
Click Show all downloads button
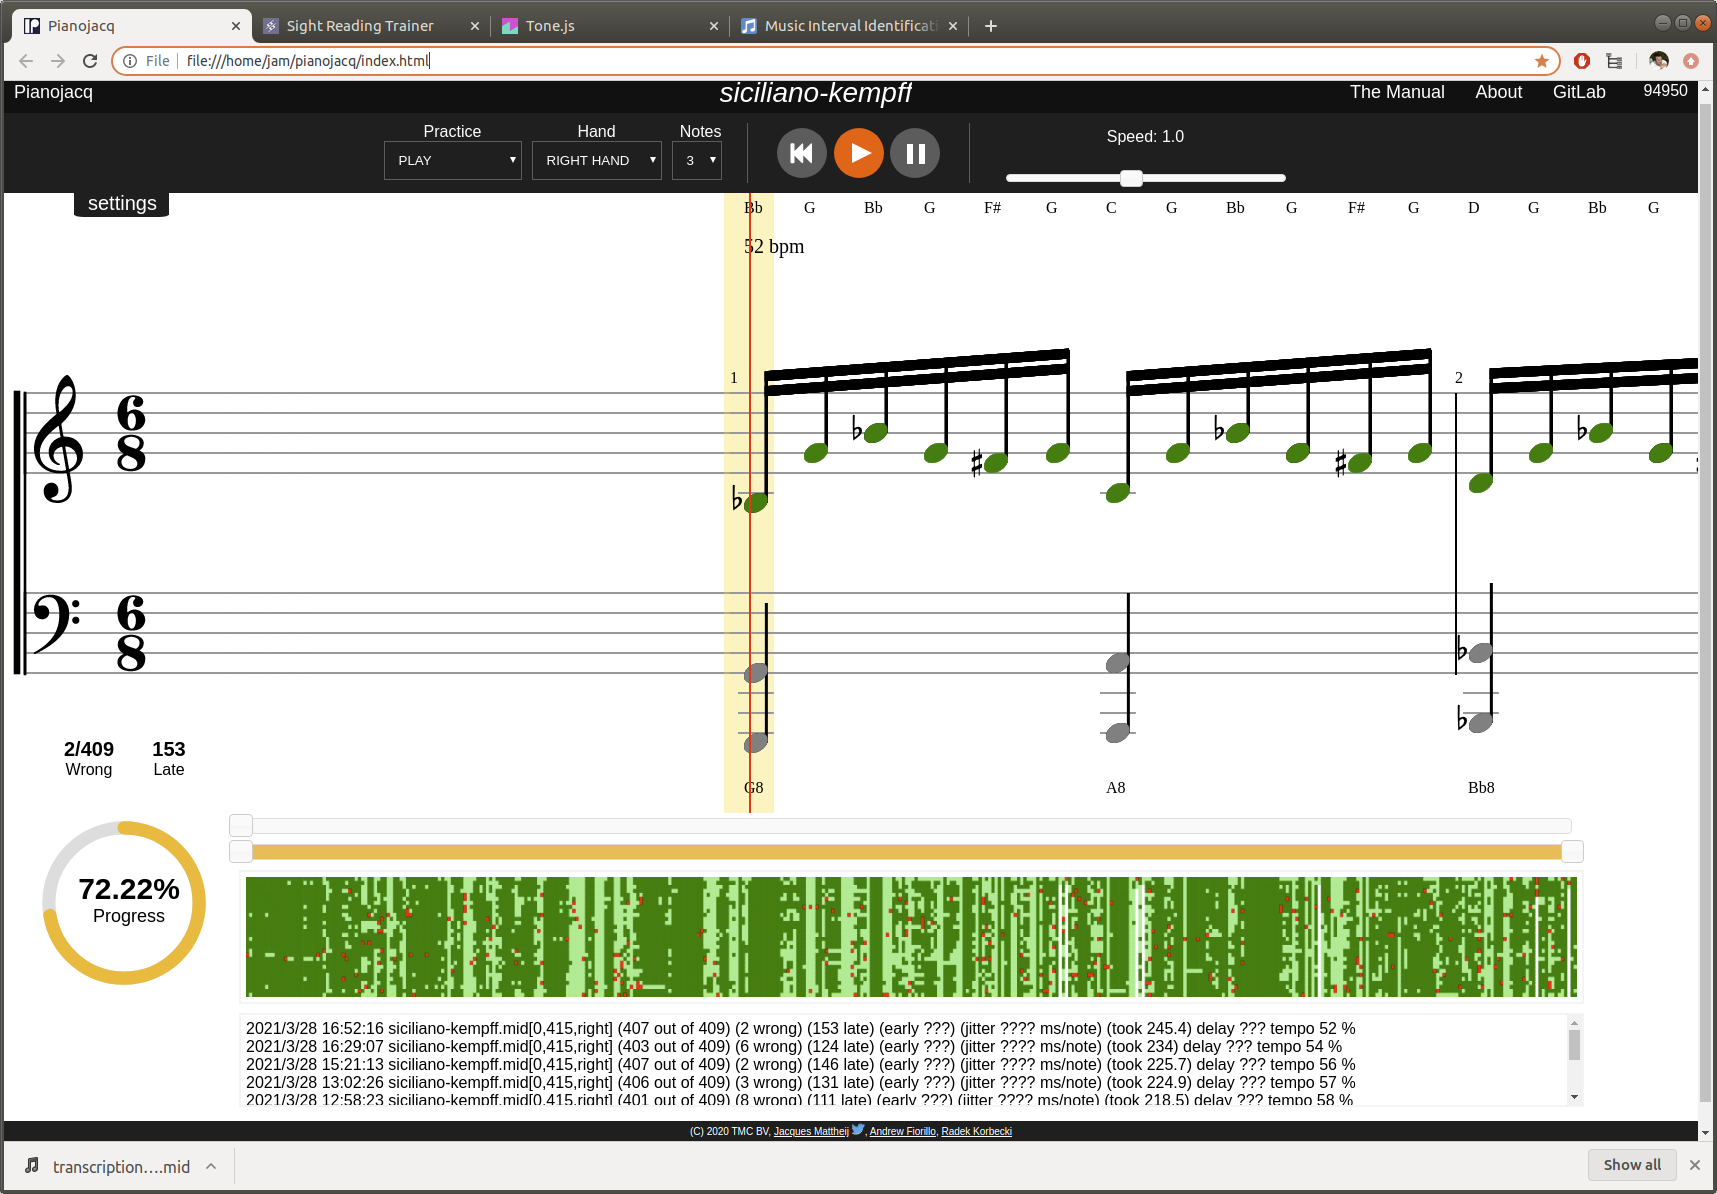pyautogui.click(x=1632, y=1165)
